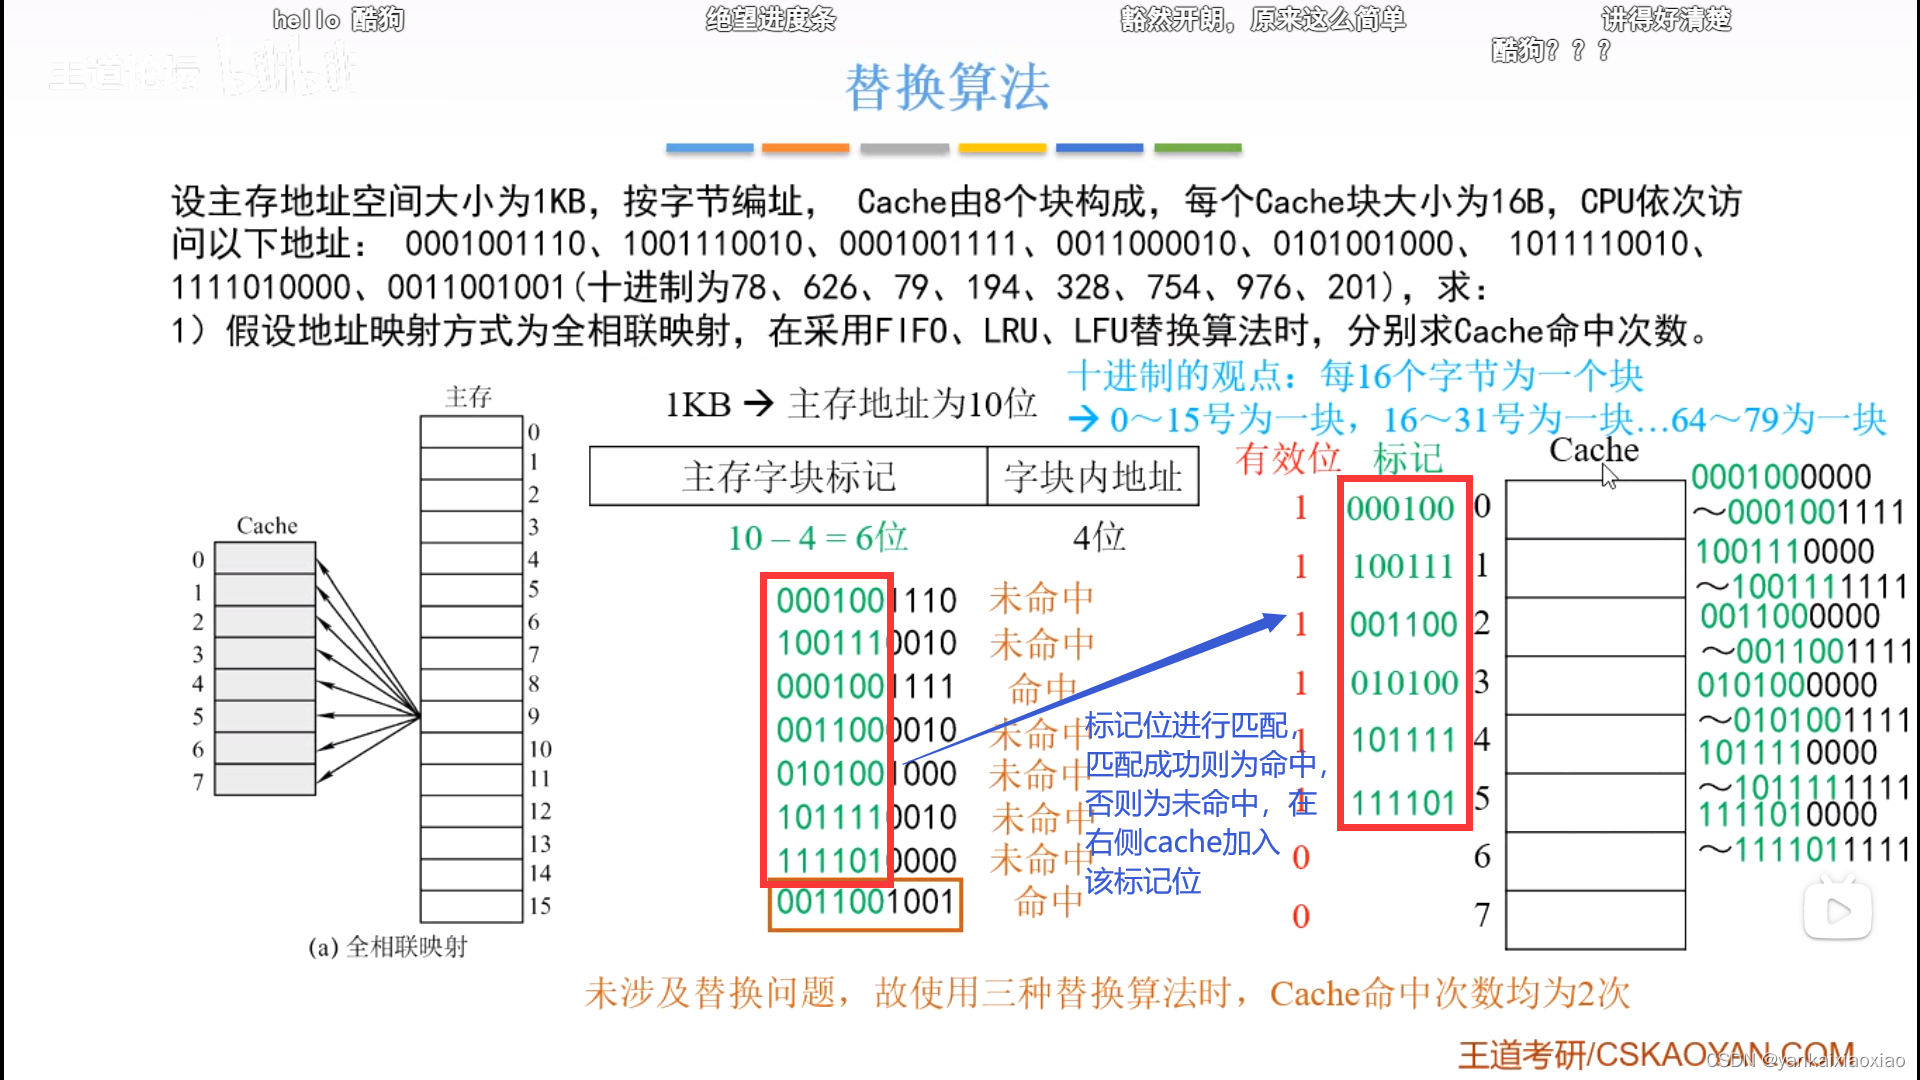Viewport: 1920px width, 1080px height.
Task: Click the Cache label above the left diagram
Action: [x=267, y=525]
